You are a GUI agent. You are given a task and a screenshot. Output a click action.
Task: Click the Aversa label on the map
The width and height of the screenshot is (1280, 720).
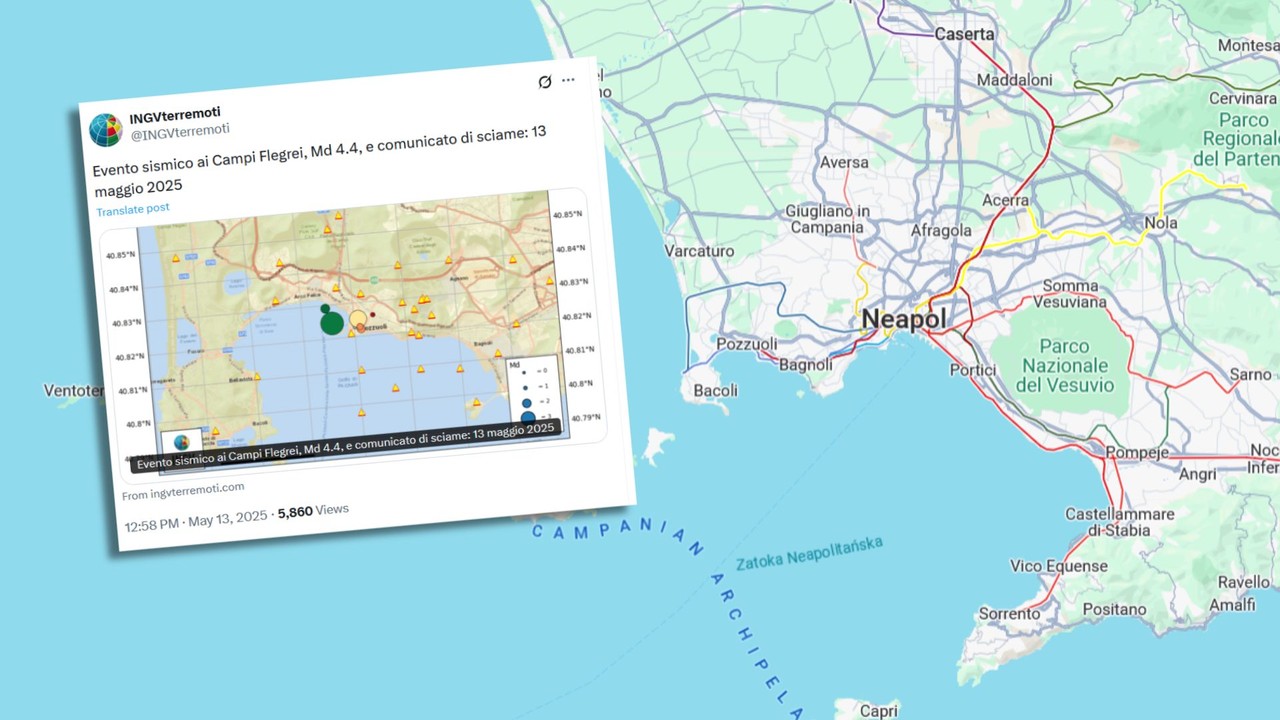click(844, 162)
